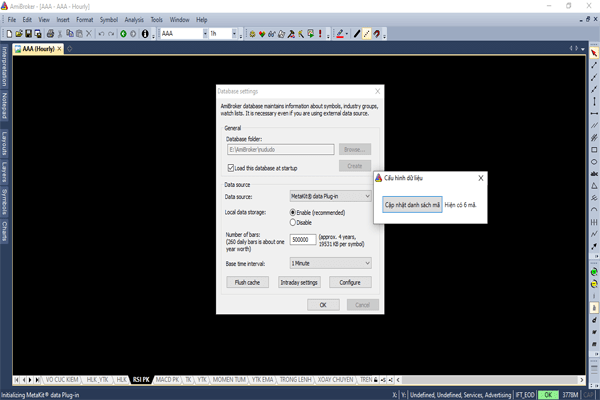Expand the 1h interval dropdown
Viewport: 600px width, 400px height.
coord(234,34)
